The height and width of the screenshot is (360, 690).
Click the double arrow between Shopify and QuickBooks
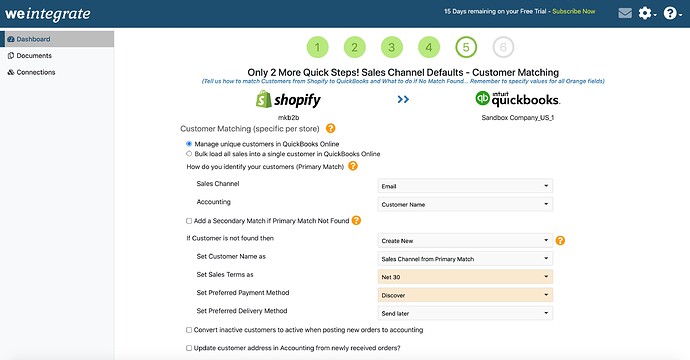[x=403, y=99]
